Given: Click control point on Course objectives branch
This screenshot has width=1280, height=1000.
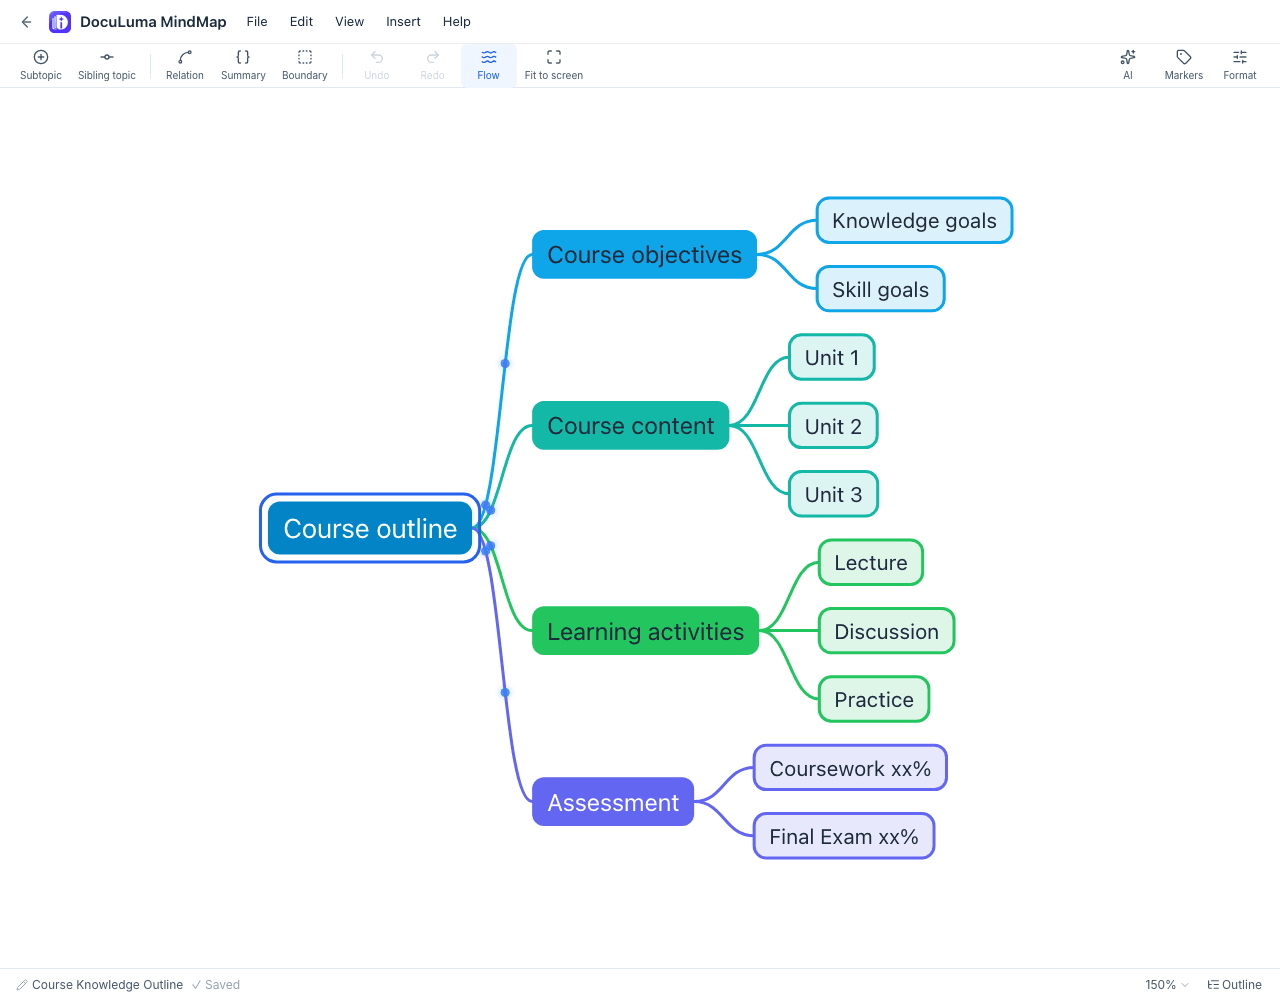Looking at the screenshot, I should (505, 363).
